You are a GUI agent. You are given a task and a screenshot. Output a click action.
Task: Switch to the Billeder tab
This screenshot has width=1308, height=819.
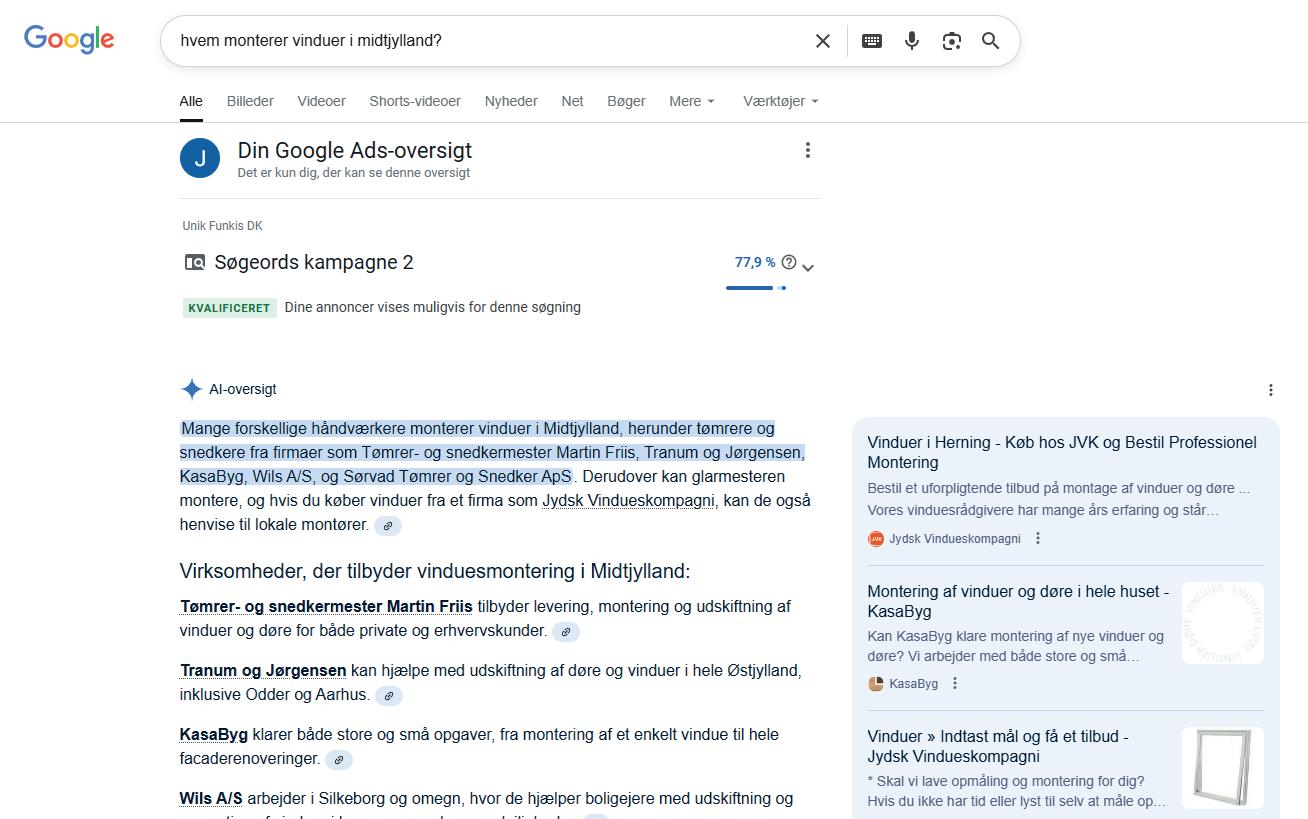click(x=250, y=101)
